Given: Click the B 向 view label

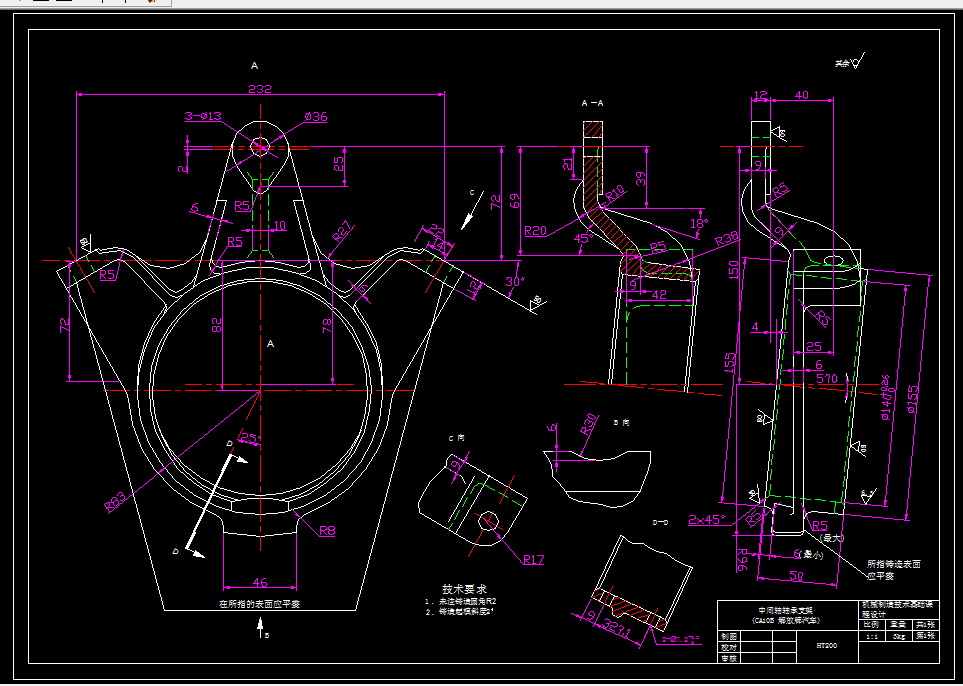Looking at the screenshot, I should point(622,423).
